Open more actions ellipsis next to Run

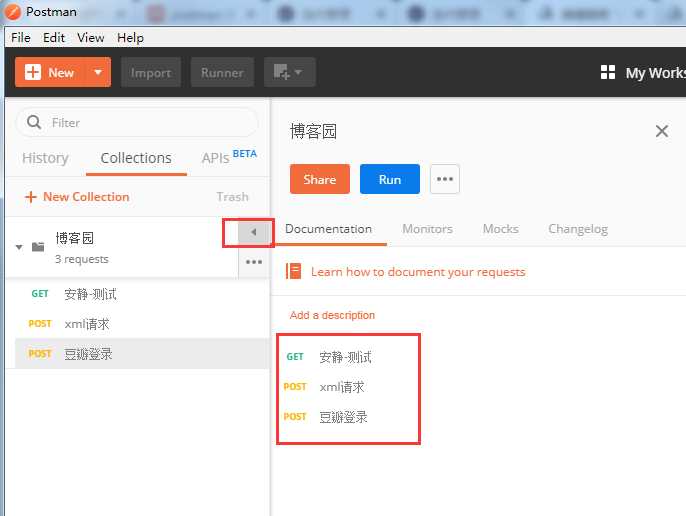tap(445, 179)
